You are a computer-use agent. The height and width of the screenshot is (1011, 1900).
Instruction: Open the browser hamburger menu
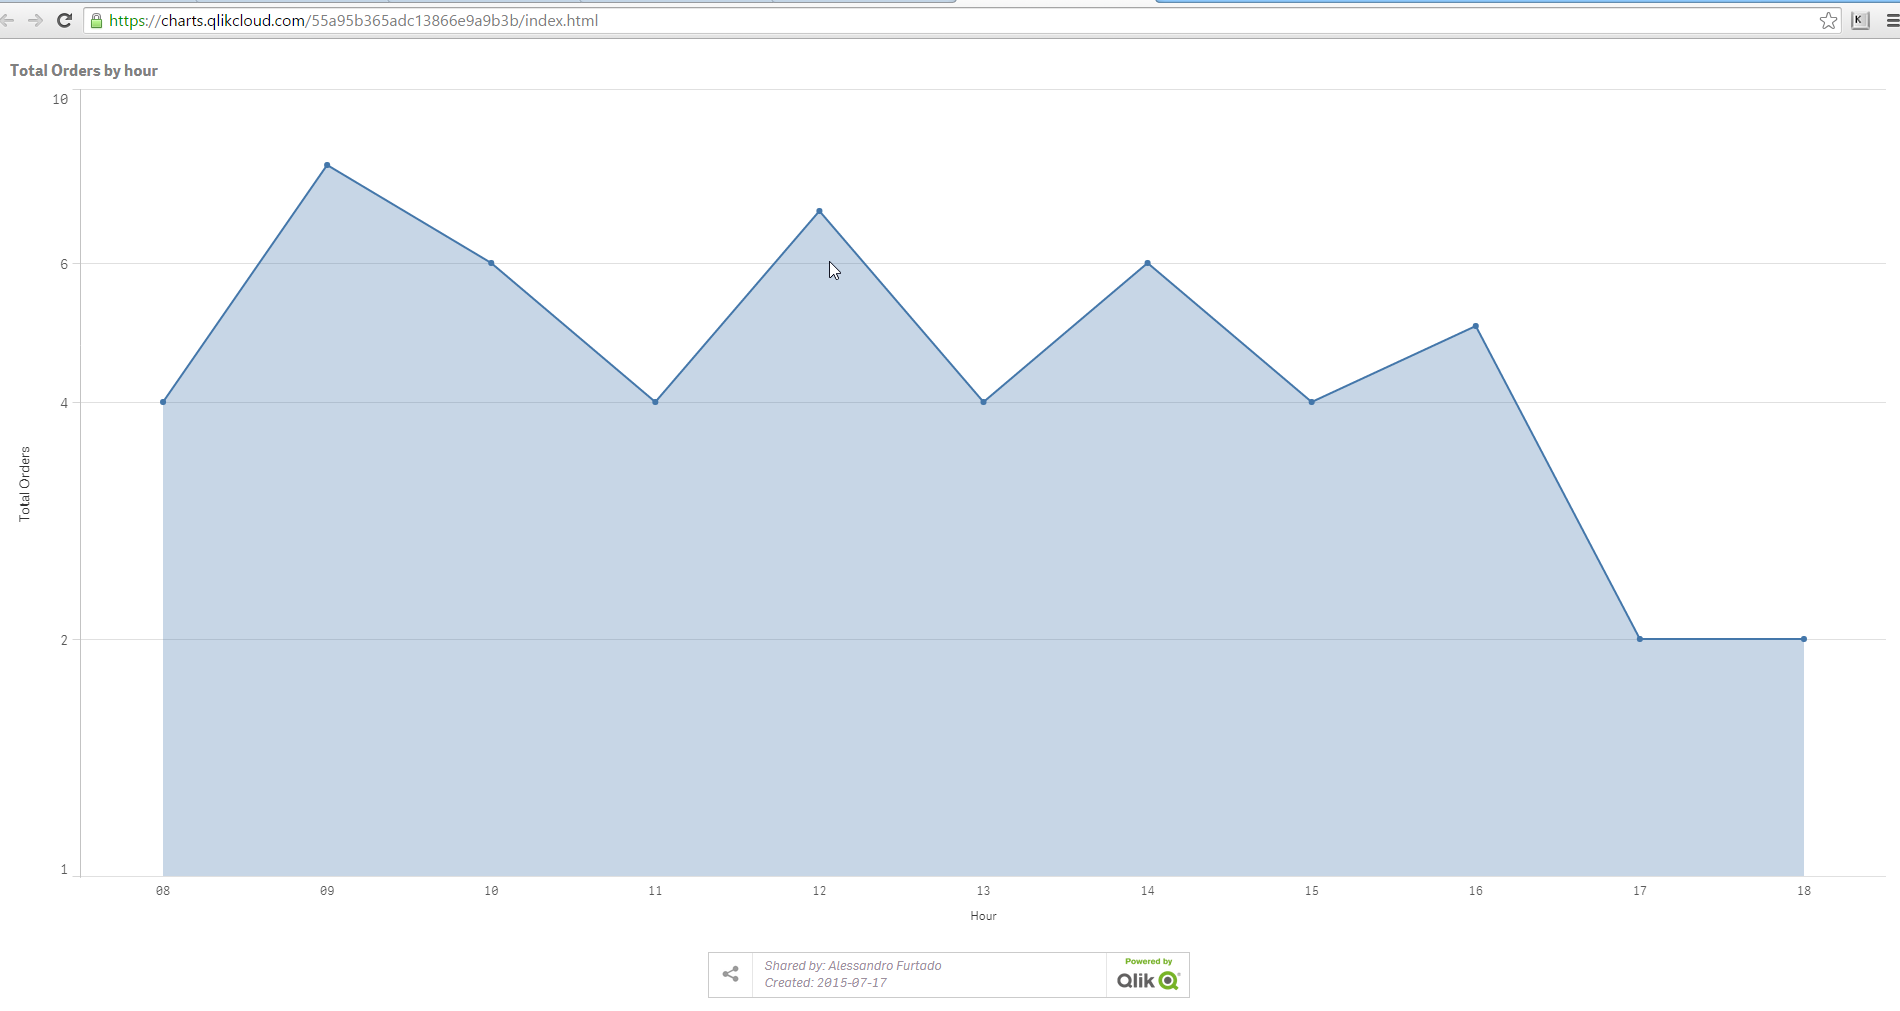(1892, 20)
